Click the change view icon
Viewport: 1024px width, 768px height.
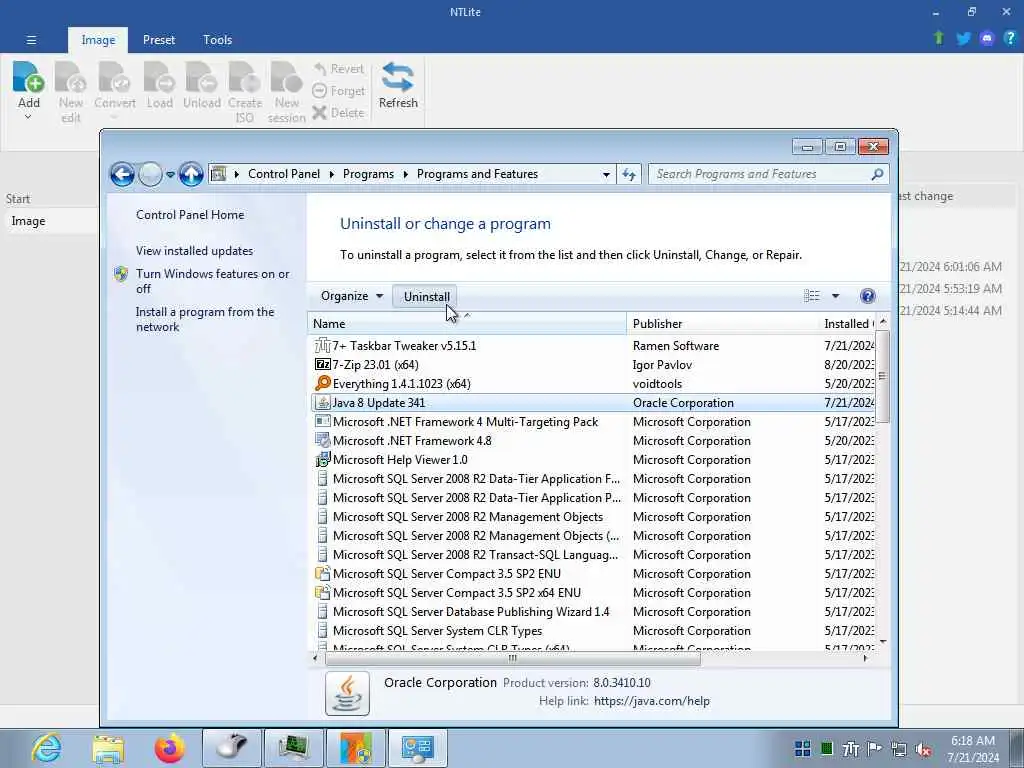coord(812,296)
